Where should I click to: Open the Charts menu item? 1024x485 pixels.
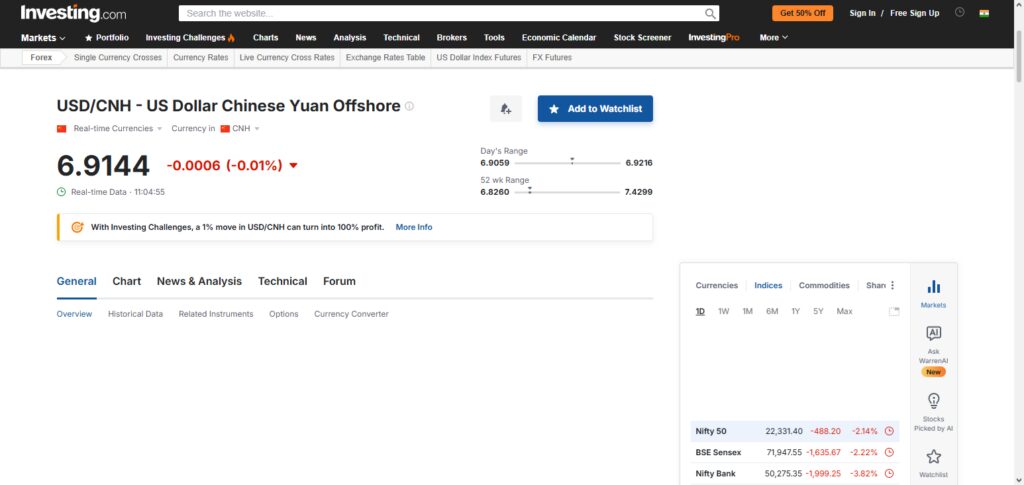265,38
